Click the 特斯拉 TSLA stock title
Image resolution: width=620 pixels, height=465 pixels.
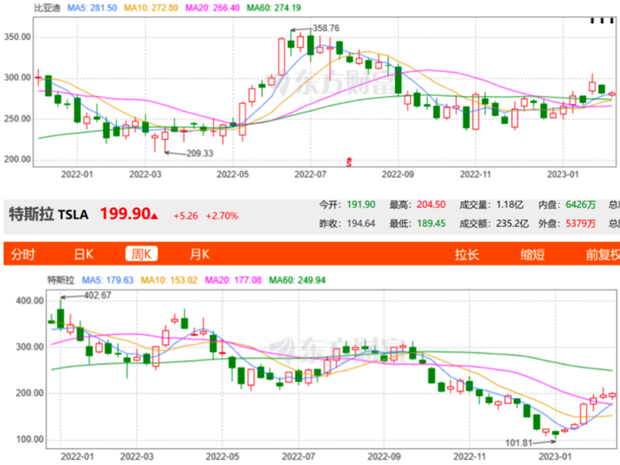(49, 214)
